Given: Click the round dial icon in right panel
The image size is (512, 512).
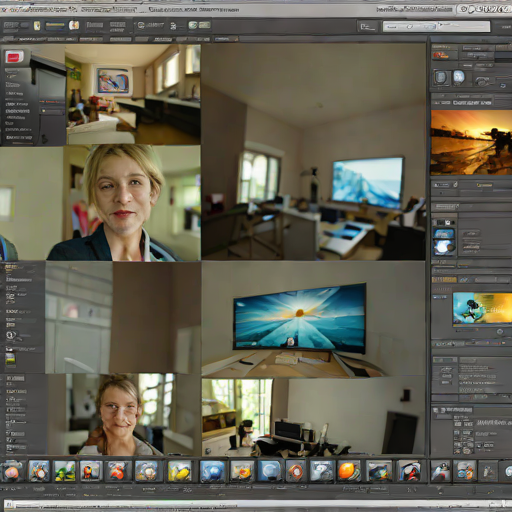Looking at the screenshot, I should point(482,81).
